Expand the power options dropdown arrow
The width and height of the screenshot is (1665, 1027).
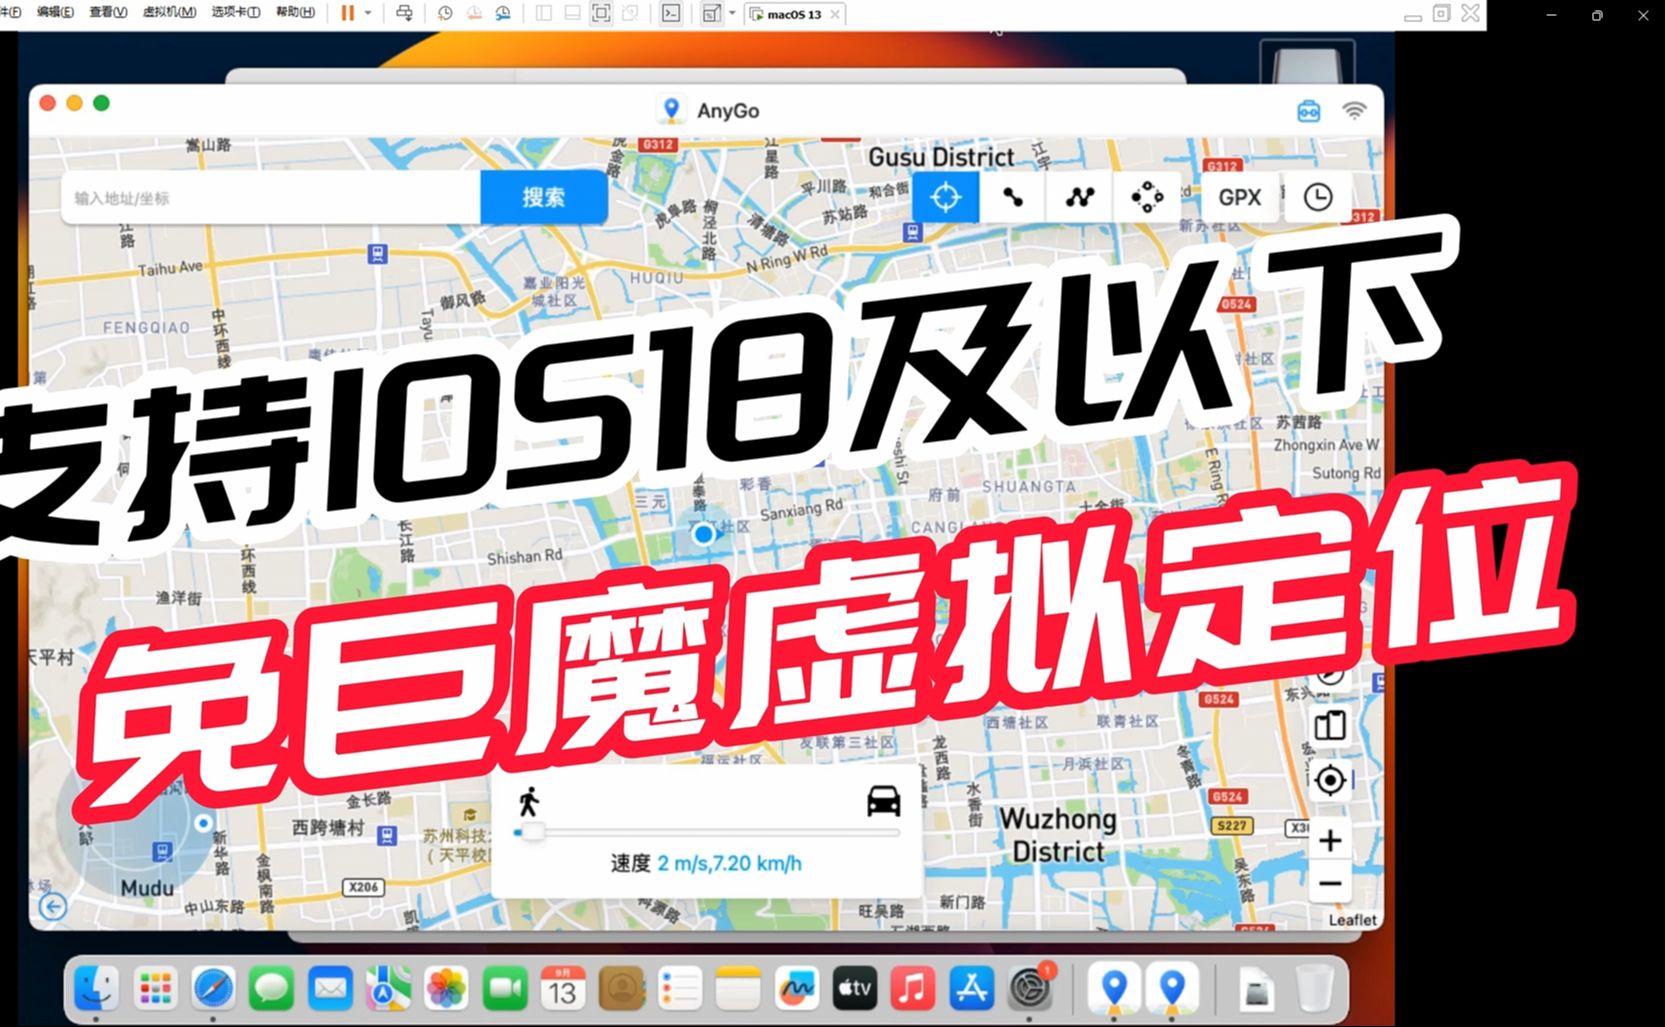coord(368,13)
